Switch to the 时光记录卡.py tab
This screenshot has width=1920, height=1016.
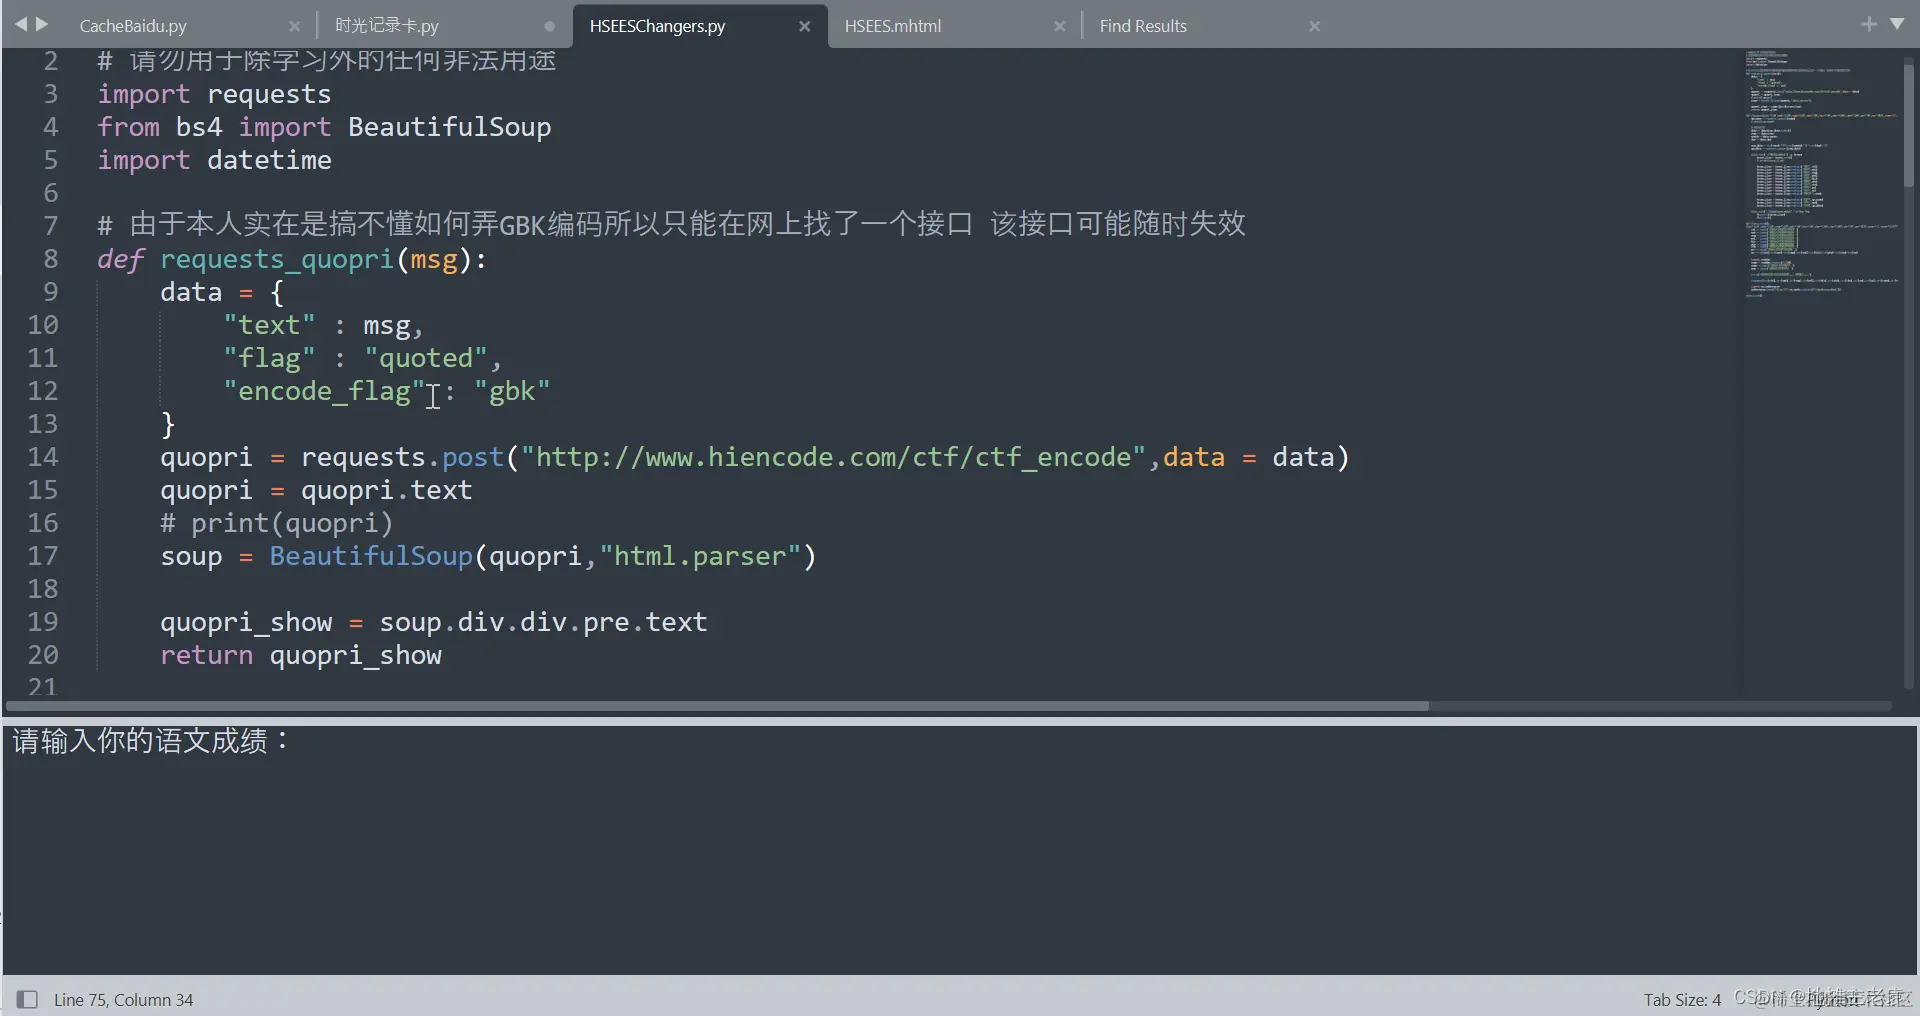pyautogui.click(x=387, y=26)
